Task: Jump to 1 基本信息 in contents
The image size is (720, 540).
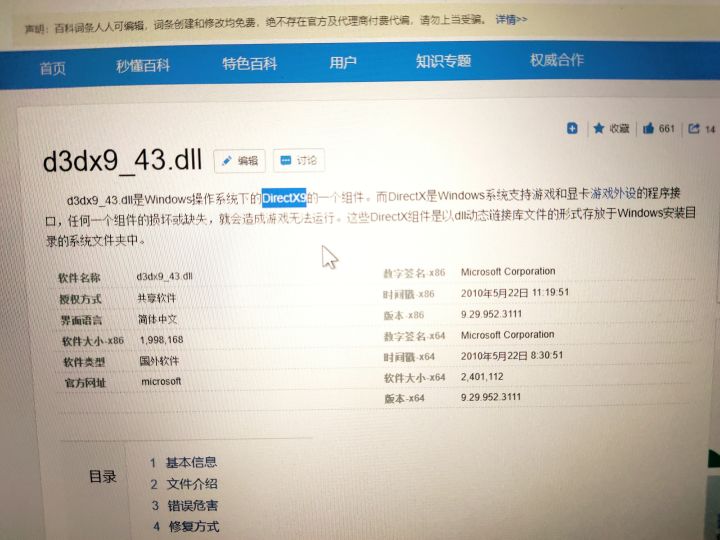Action: tap(183, 462)
